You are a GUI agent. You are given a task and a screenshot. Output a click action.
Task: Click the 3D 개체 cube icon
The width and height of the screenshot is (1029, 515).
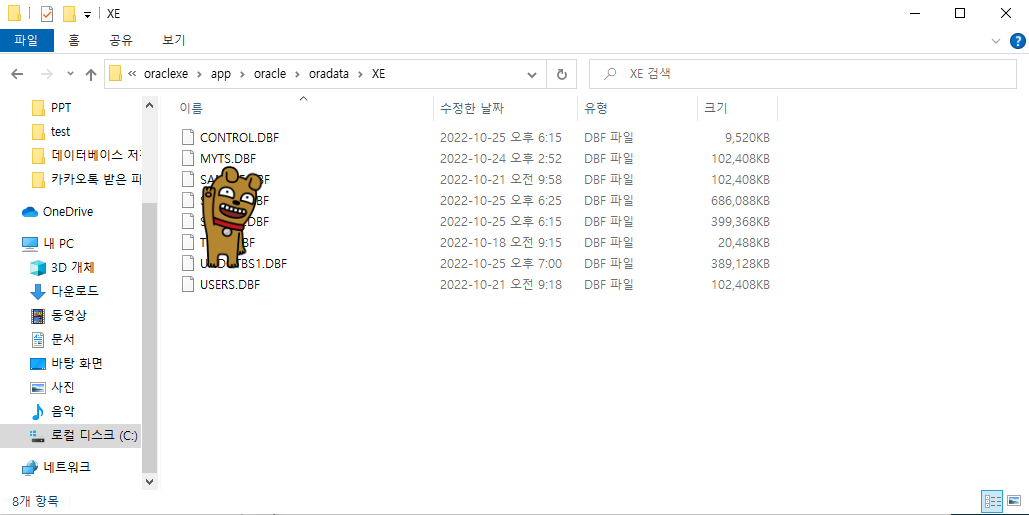(x=38, y=268)
